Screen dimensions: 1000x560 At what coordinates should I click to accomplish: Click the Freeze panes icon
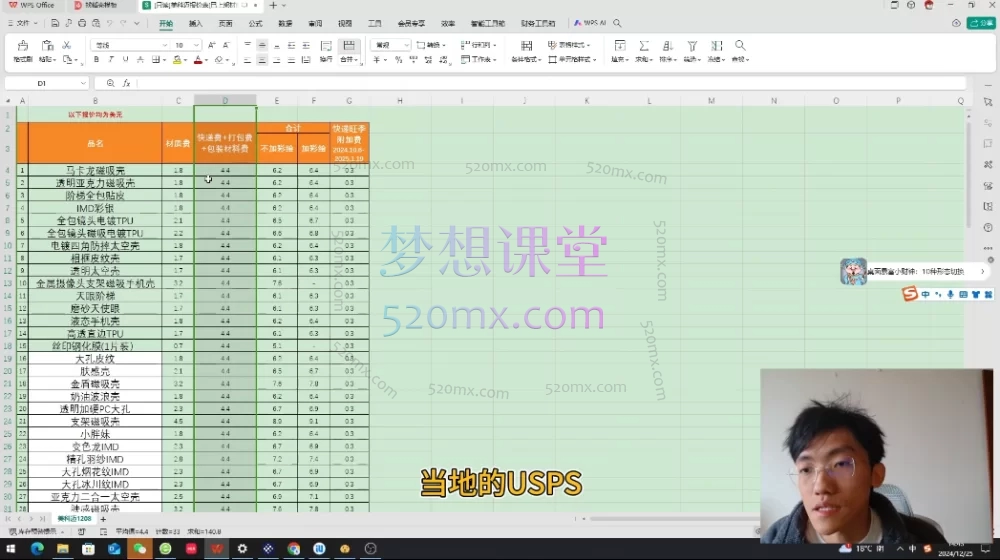click(716, 46)
